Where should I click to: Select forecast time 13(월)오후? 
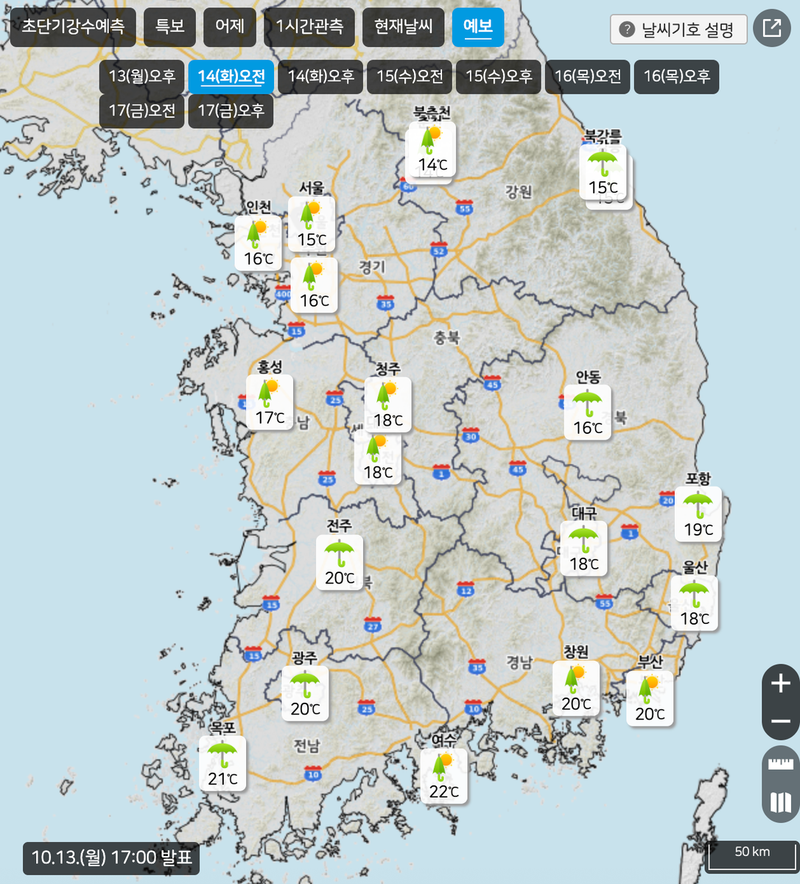click(x=141, y=76)
